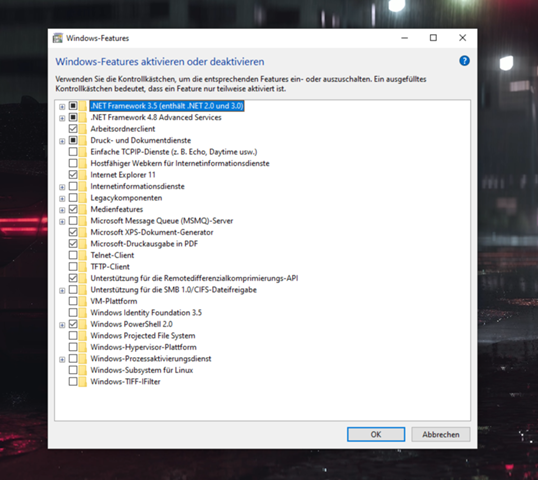The height and width of the screenshot is (480, 538).
Task: Uncheck the Arbeitsordnerclient checkbox
Action: click(x=73, y=129)
